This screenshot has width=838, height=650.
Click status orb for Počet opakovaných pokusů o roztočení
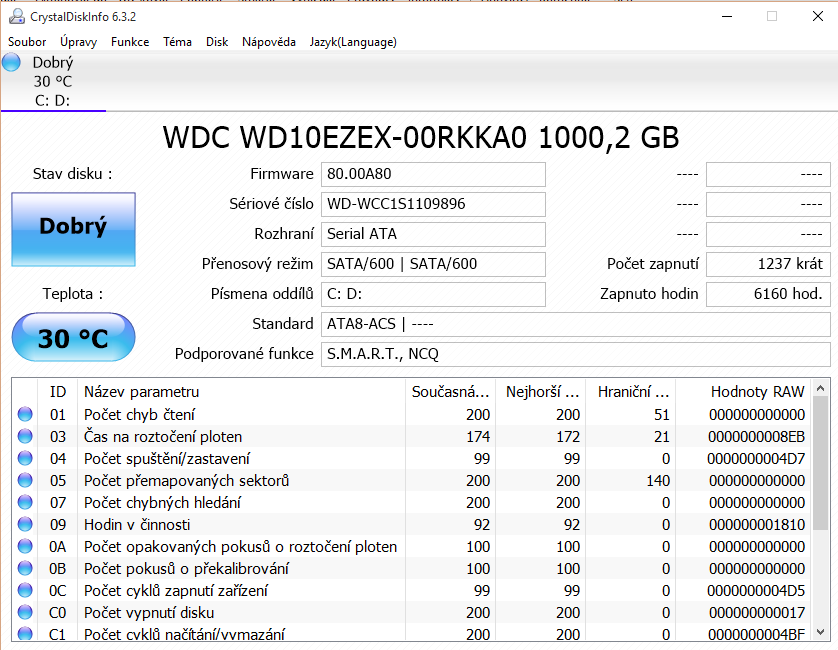(25, 546)
